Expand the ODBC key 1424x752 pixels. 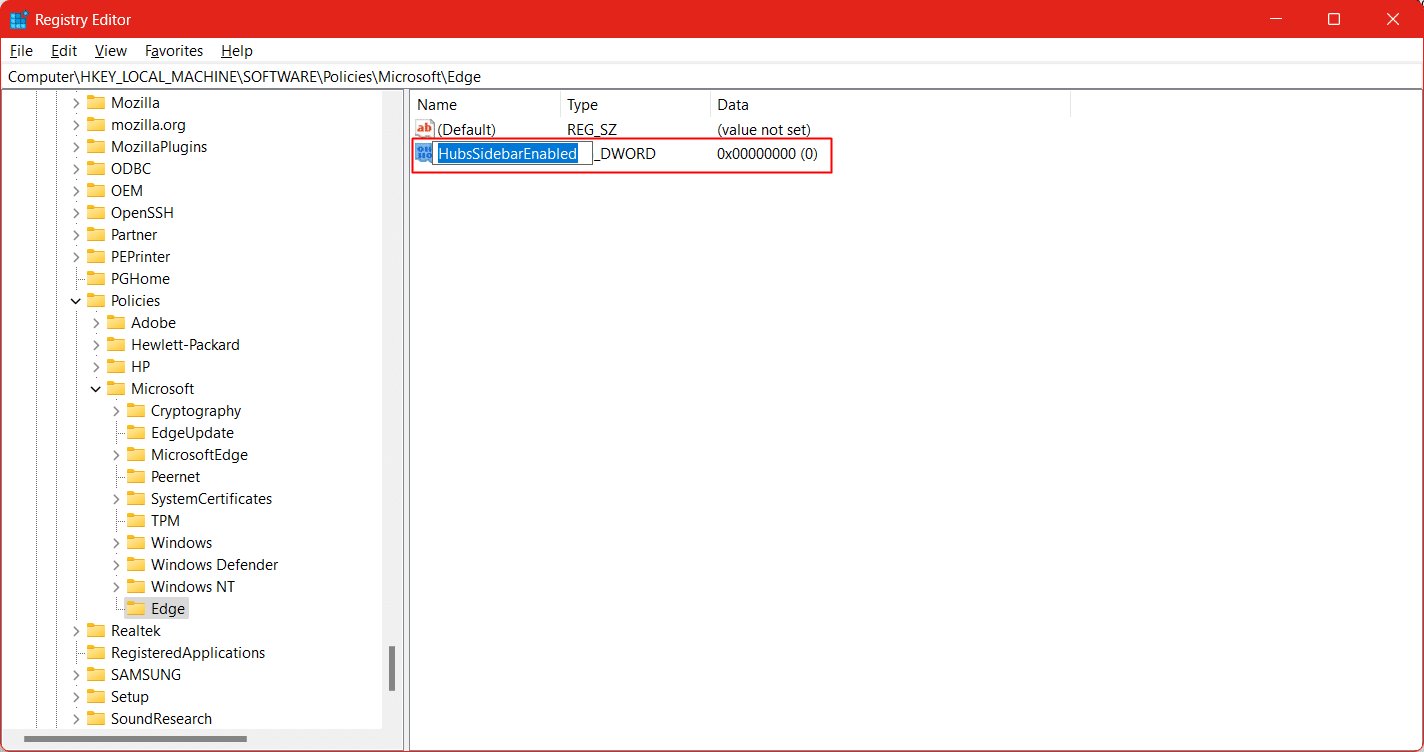[76, 169]
